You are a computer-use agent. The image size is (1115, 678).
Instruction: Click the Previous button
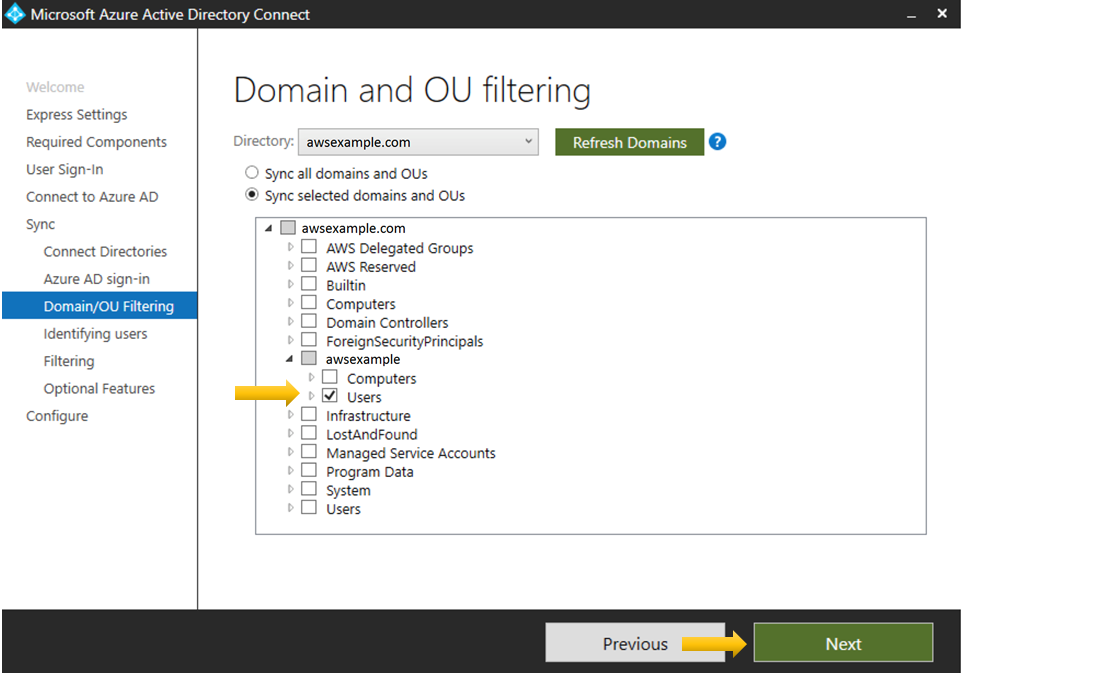click(x=635, y=643)
